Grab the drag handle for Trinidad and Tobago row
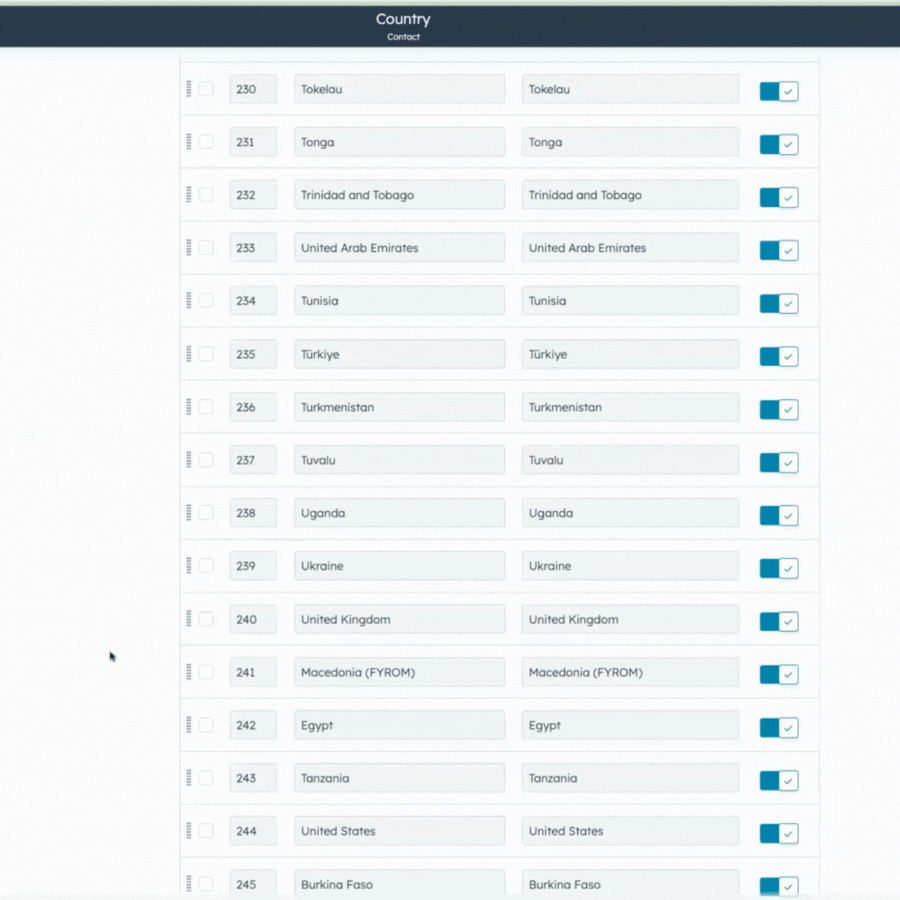Viewport: 900px width, 900px height. pos(189,195)
